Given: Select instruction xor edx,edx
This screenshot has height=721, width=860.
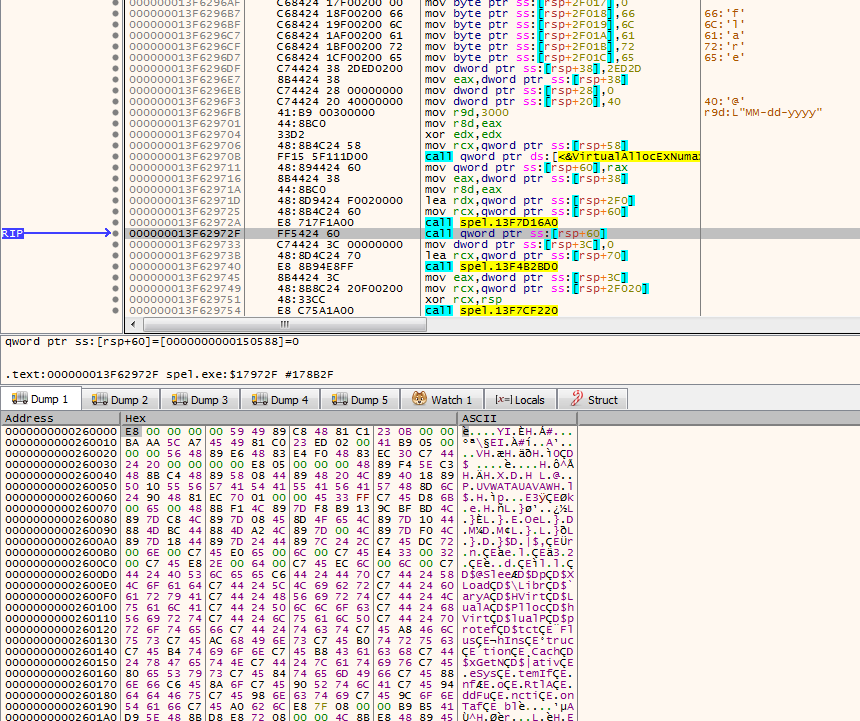Looking at the screenshot, I should [x=455, y=134].
